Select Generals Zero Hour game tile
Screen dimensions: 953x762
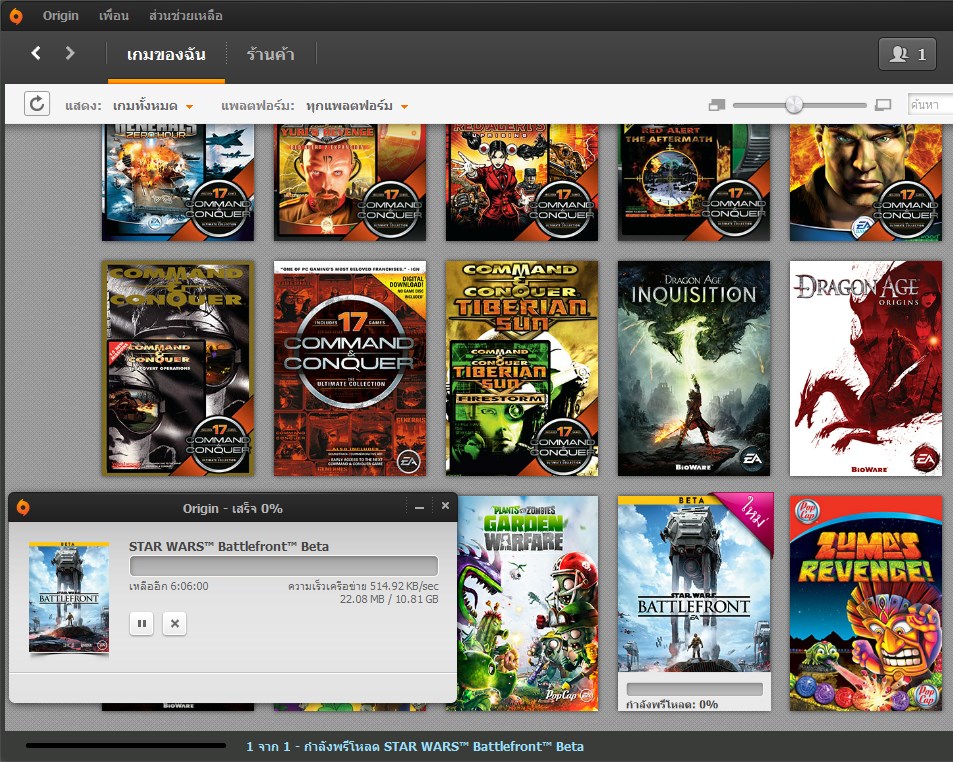(x=178, y=182)
